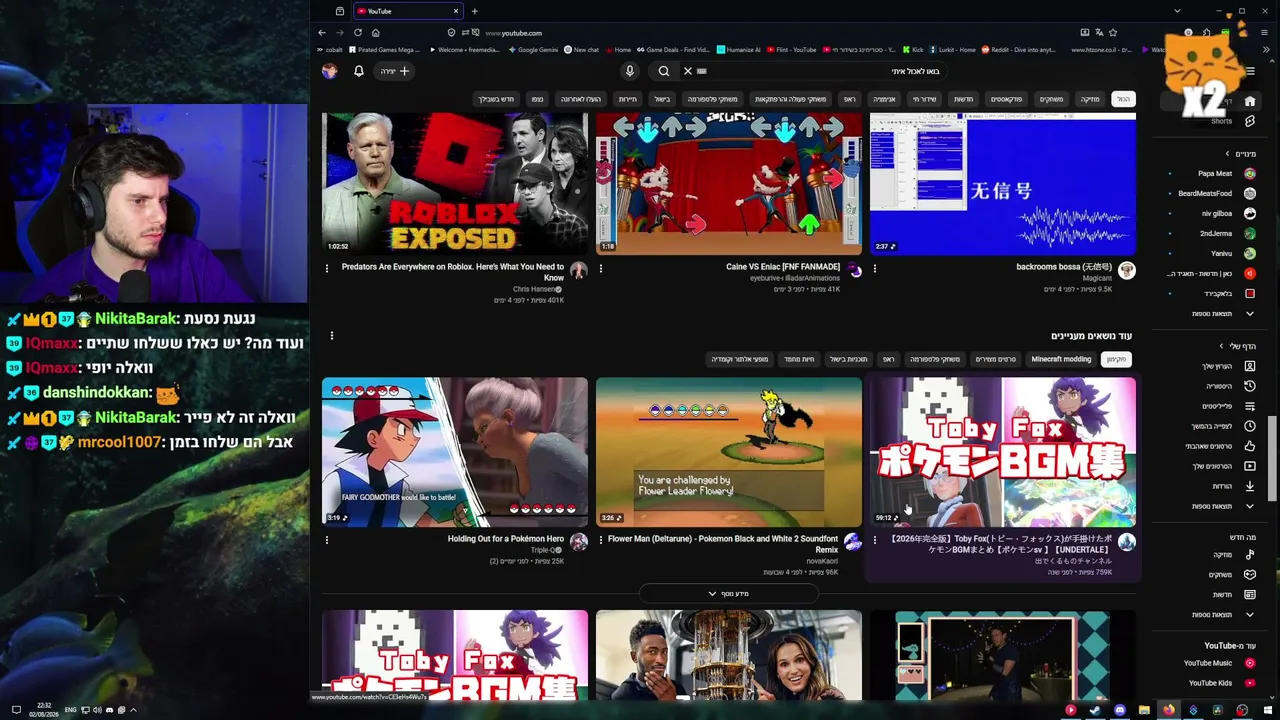Image resolution: width=1280 pixels, height=720 pixels.
Task: Open the browser tab list dropdown arrow
Action: [x=1177, y=11]
